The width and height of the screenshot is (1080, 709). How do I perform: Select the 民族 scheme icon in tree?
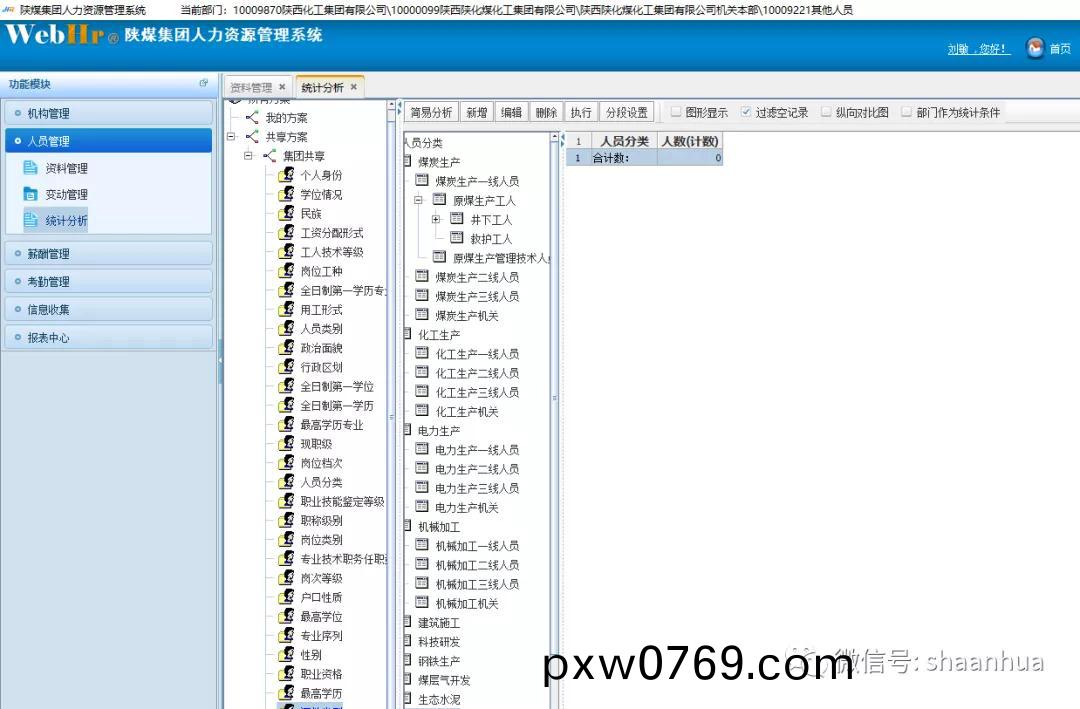(x=286, y=213)
